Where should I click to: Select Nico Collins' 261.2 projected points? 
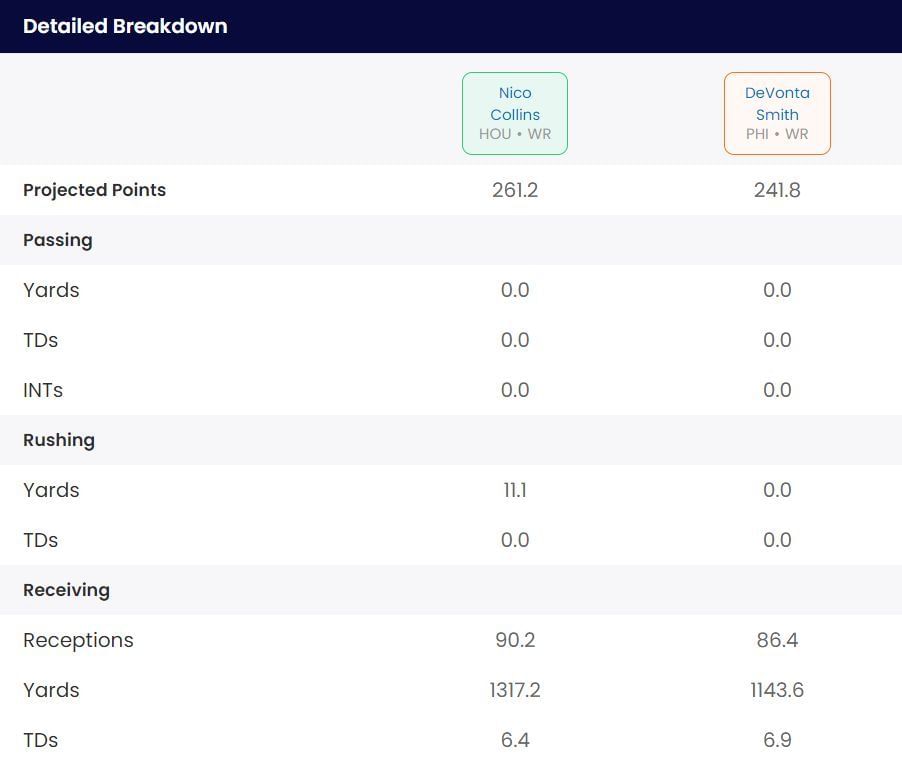(515, 190)
